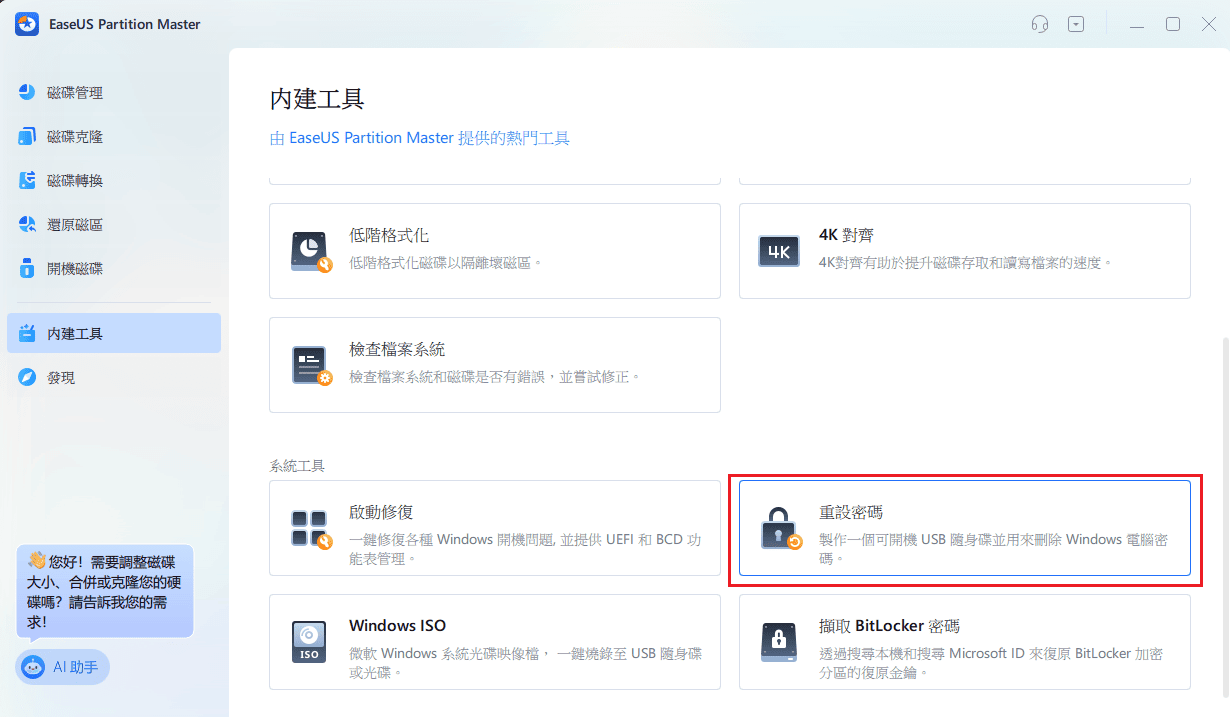Screen dimensions: 1230x717
Task: Open the 檢查檔案系統 file check tool icon
Action: (311, 363)
